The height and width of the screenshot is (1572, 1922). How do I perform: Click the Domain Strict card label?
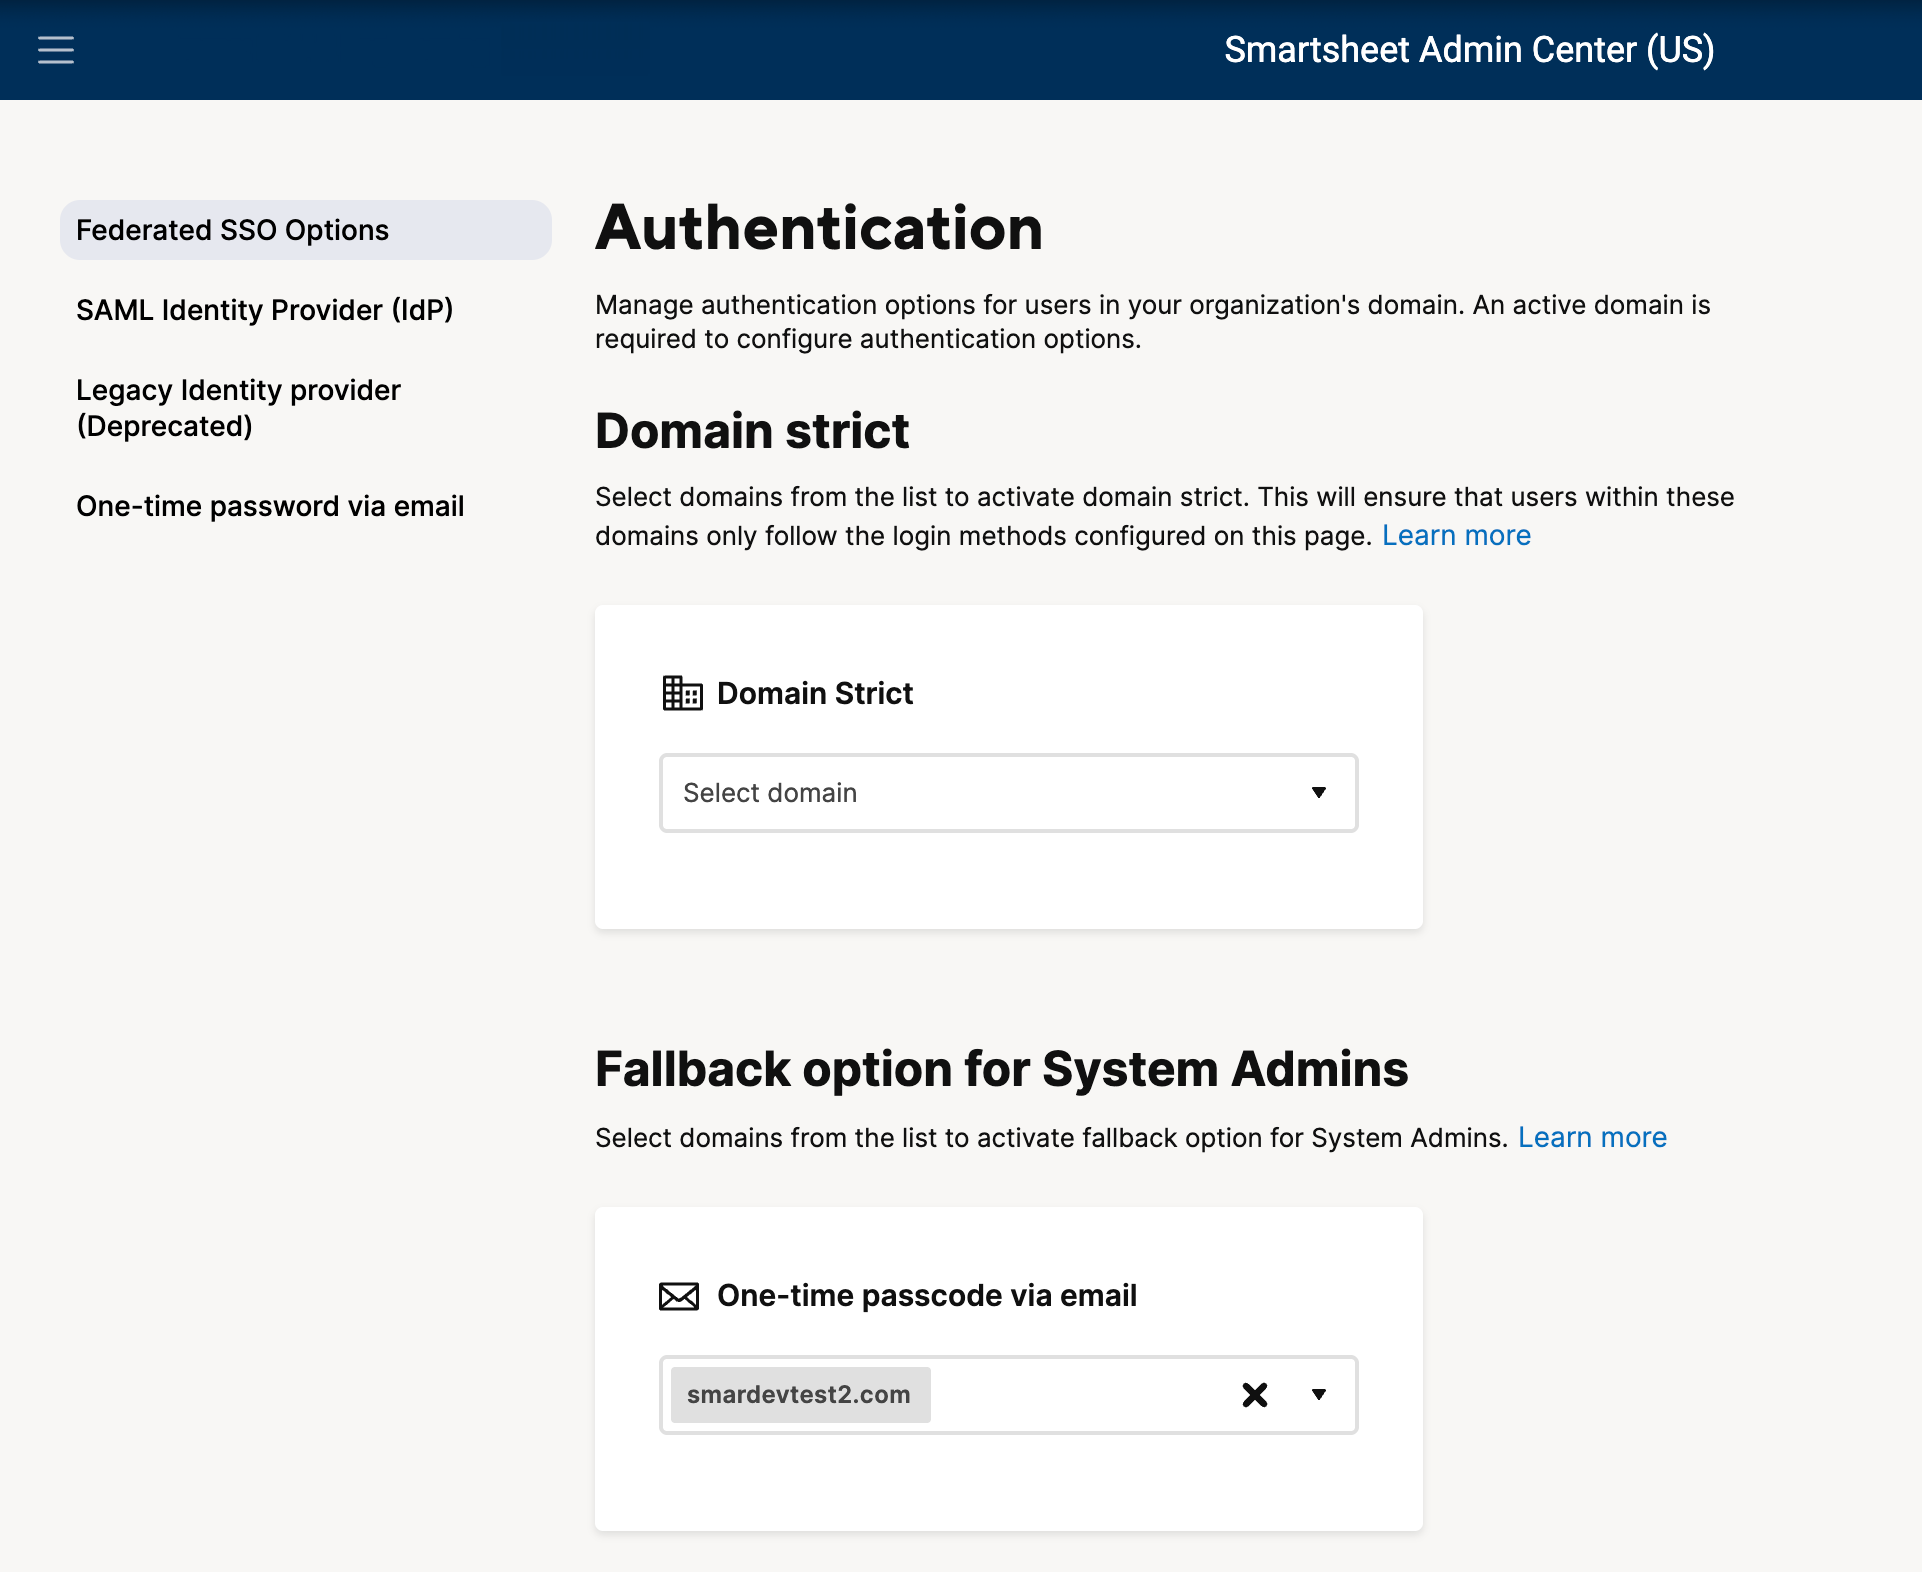815,693
